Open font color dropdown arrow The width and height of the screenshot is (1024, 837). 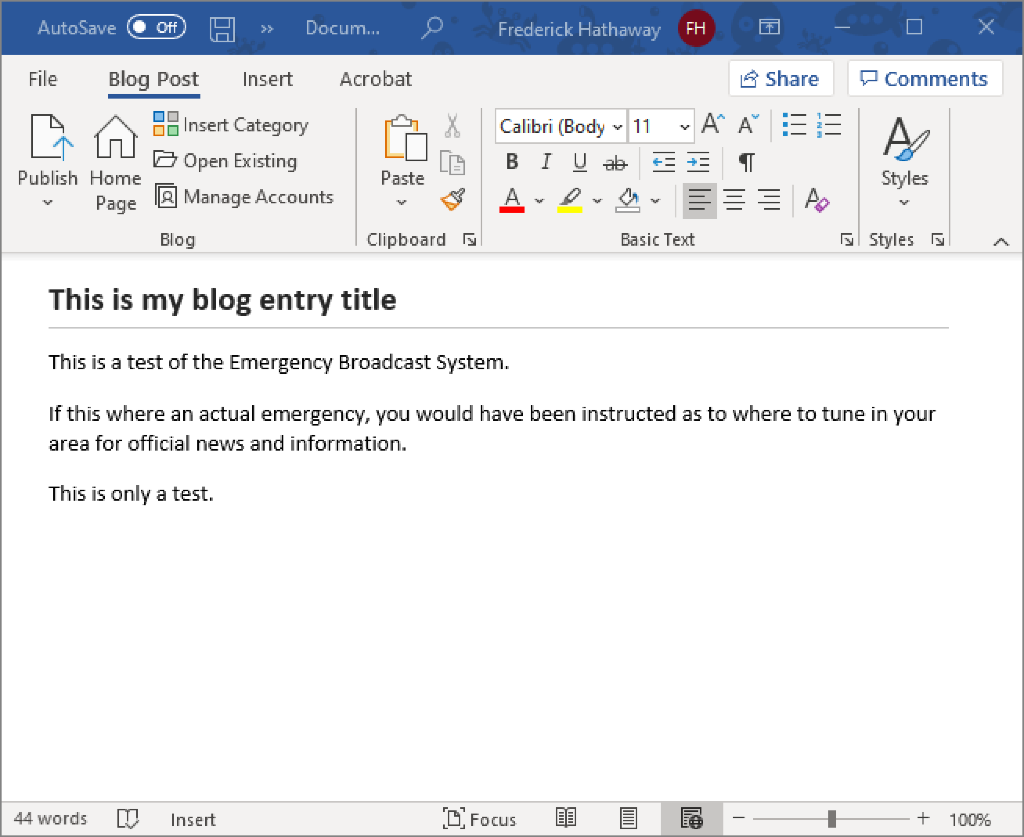click(x=539, y=200)
